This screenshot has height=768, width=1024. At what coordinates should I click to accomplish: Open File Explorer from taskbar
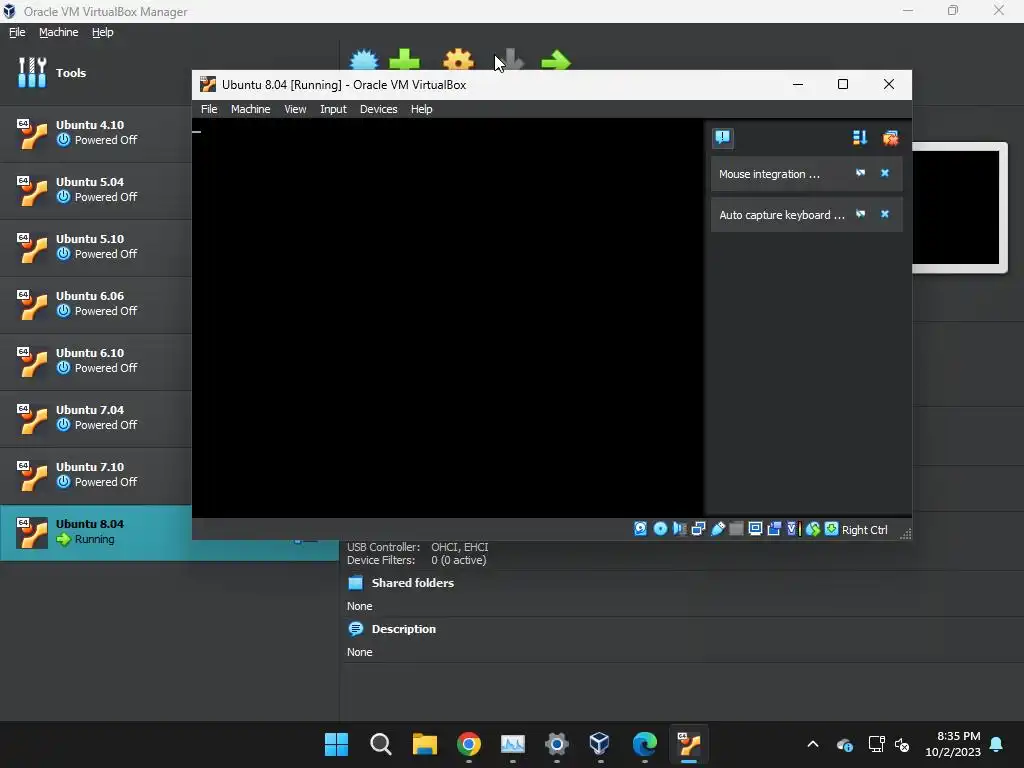point(424,744)
